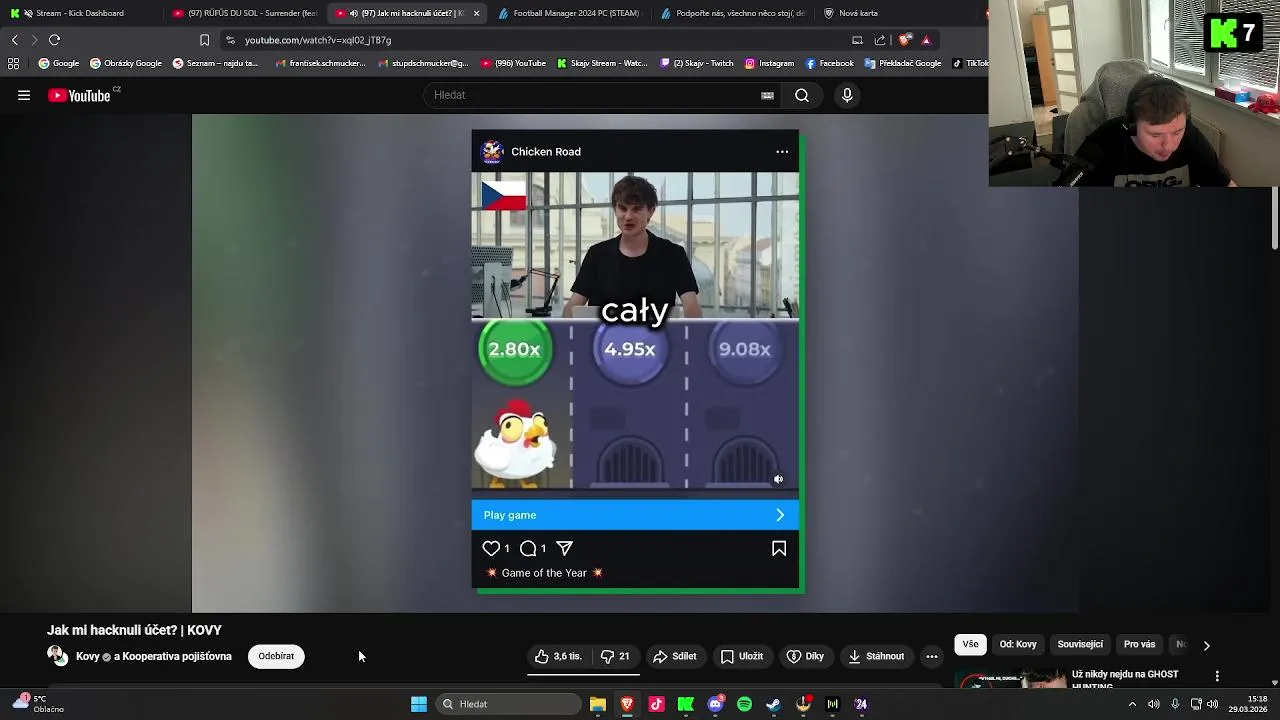Switch to the Nová karta tab
Viewport: 1280px width, 720px height.
point(895,13)
